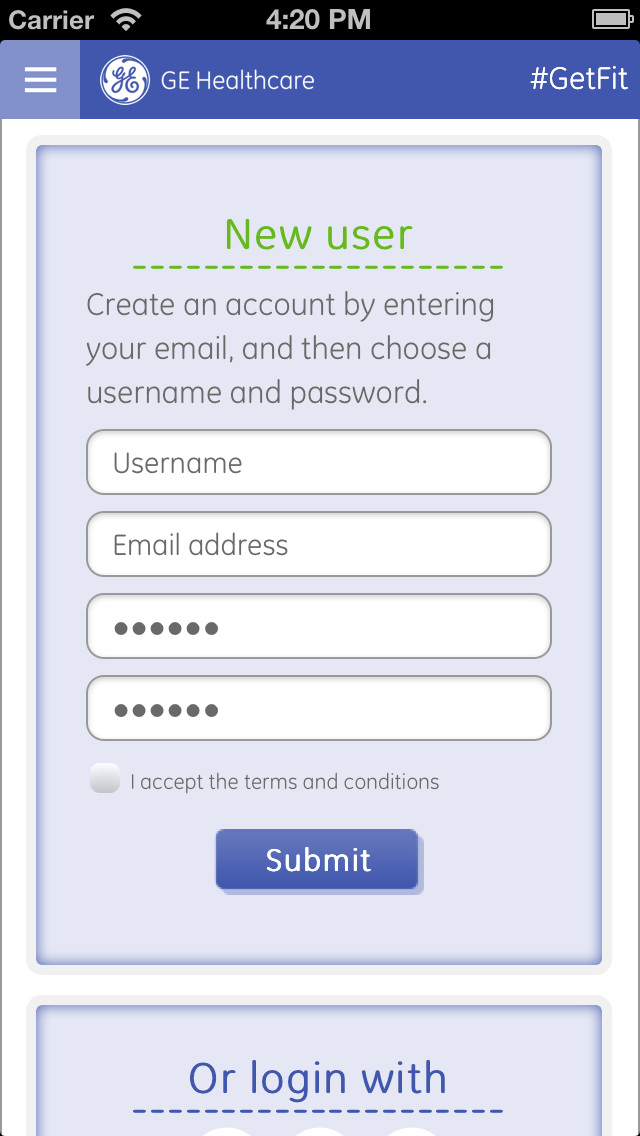Image resolution: width=640 pixels, height=1136 pixels.
Task: Tap the middle social login circle
Action: click(x=320, y=1132)
